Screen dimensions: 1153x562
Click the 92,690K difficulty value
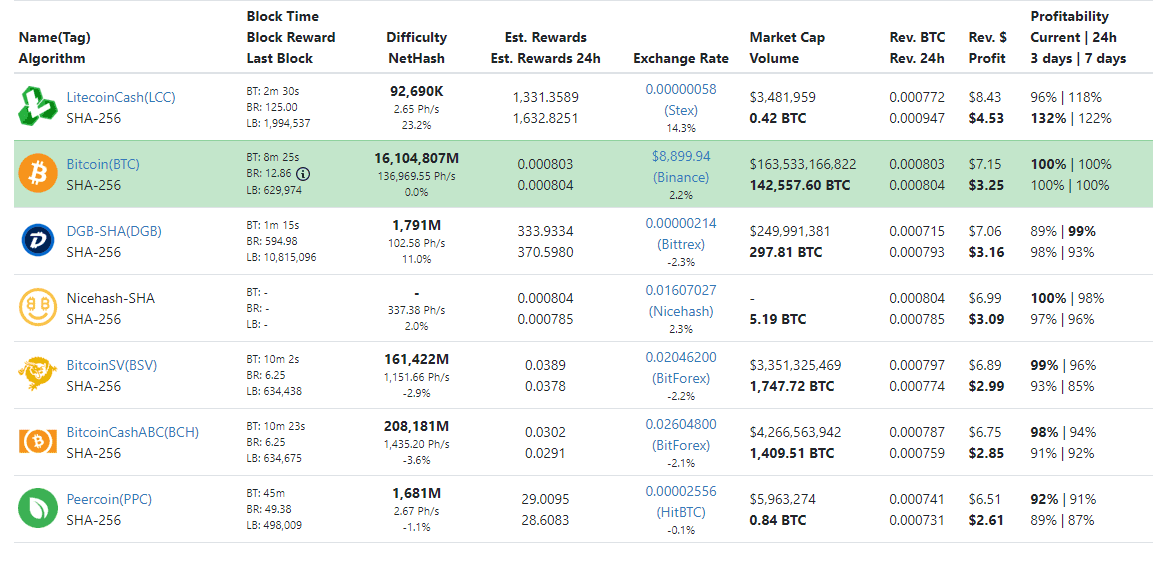tap(416, 90)
